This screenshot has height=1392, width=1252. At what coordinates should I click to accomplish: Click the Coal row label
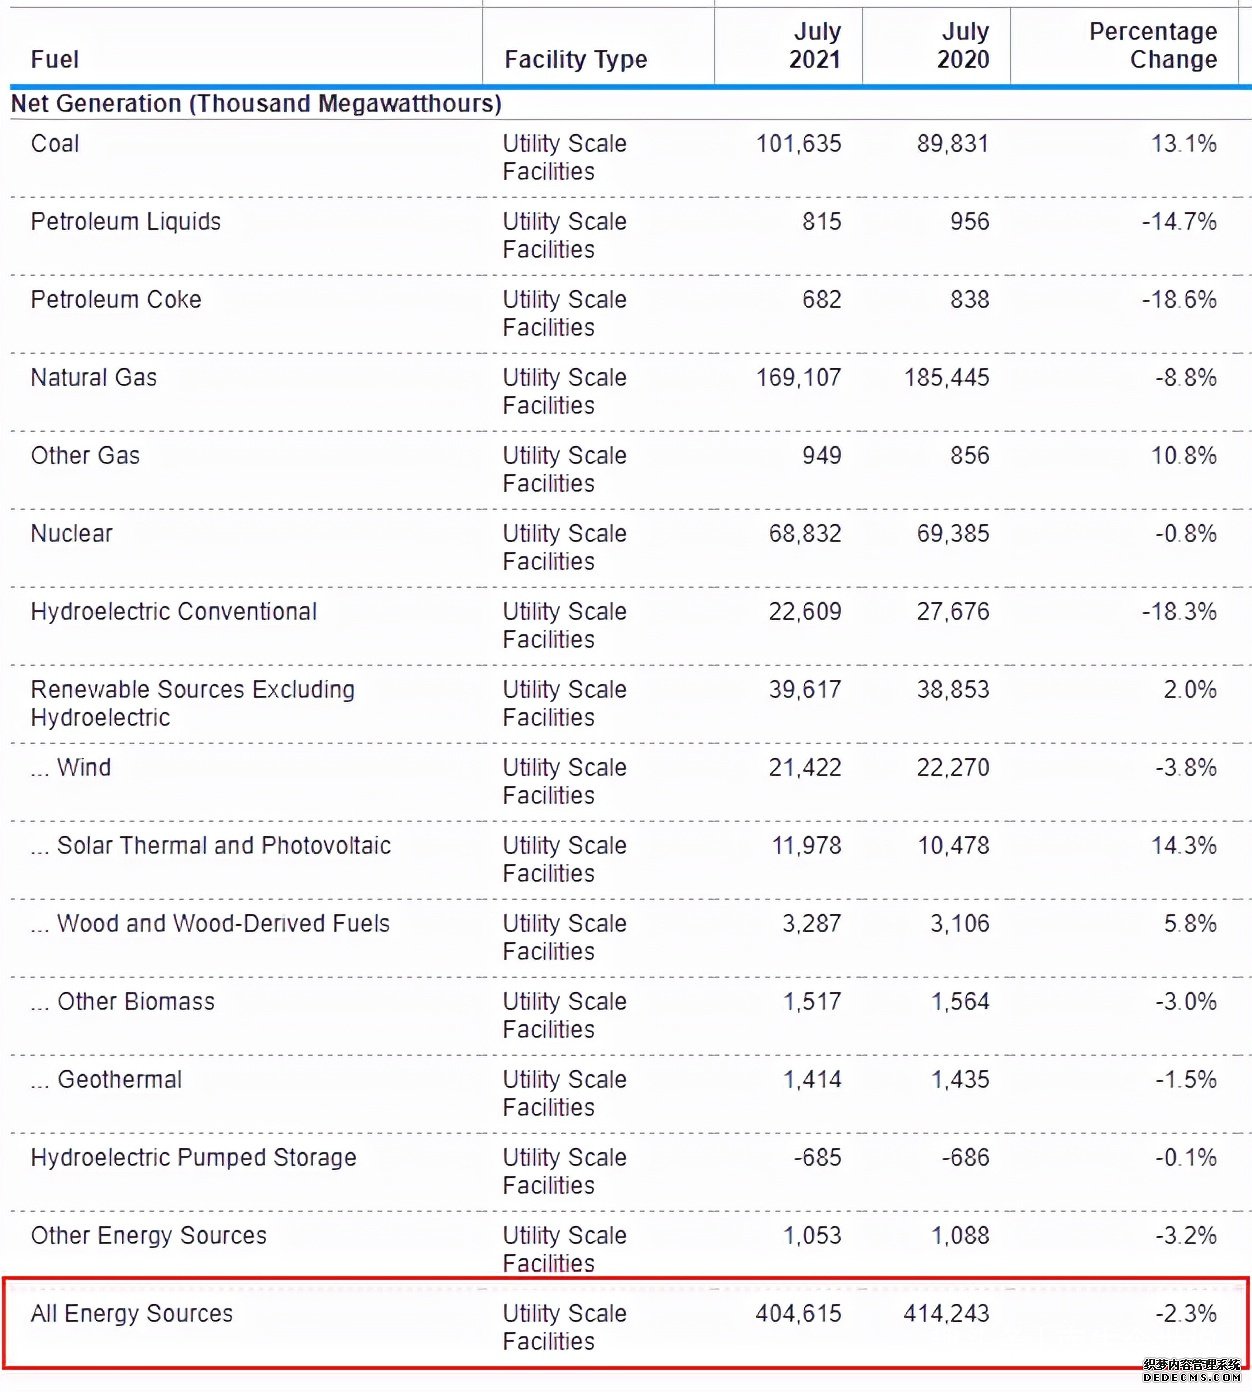coord(55,144)
